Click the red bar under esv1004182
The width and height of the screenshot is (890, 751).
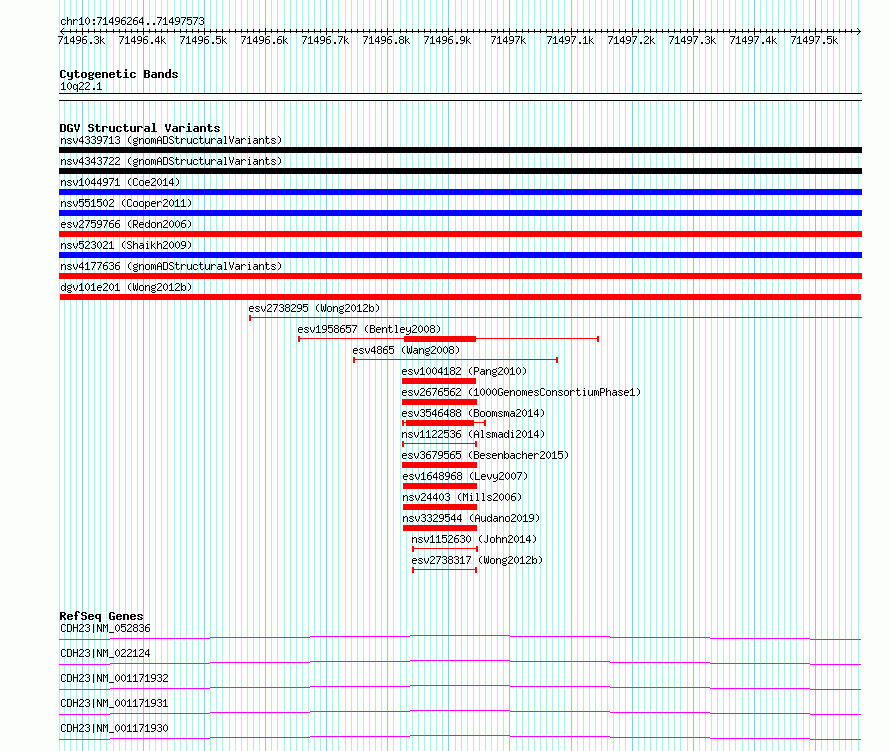tap(439, 381)
